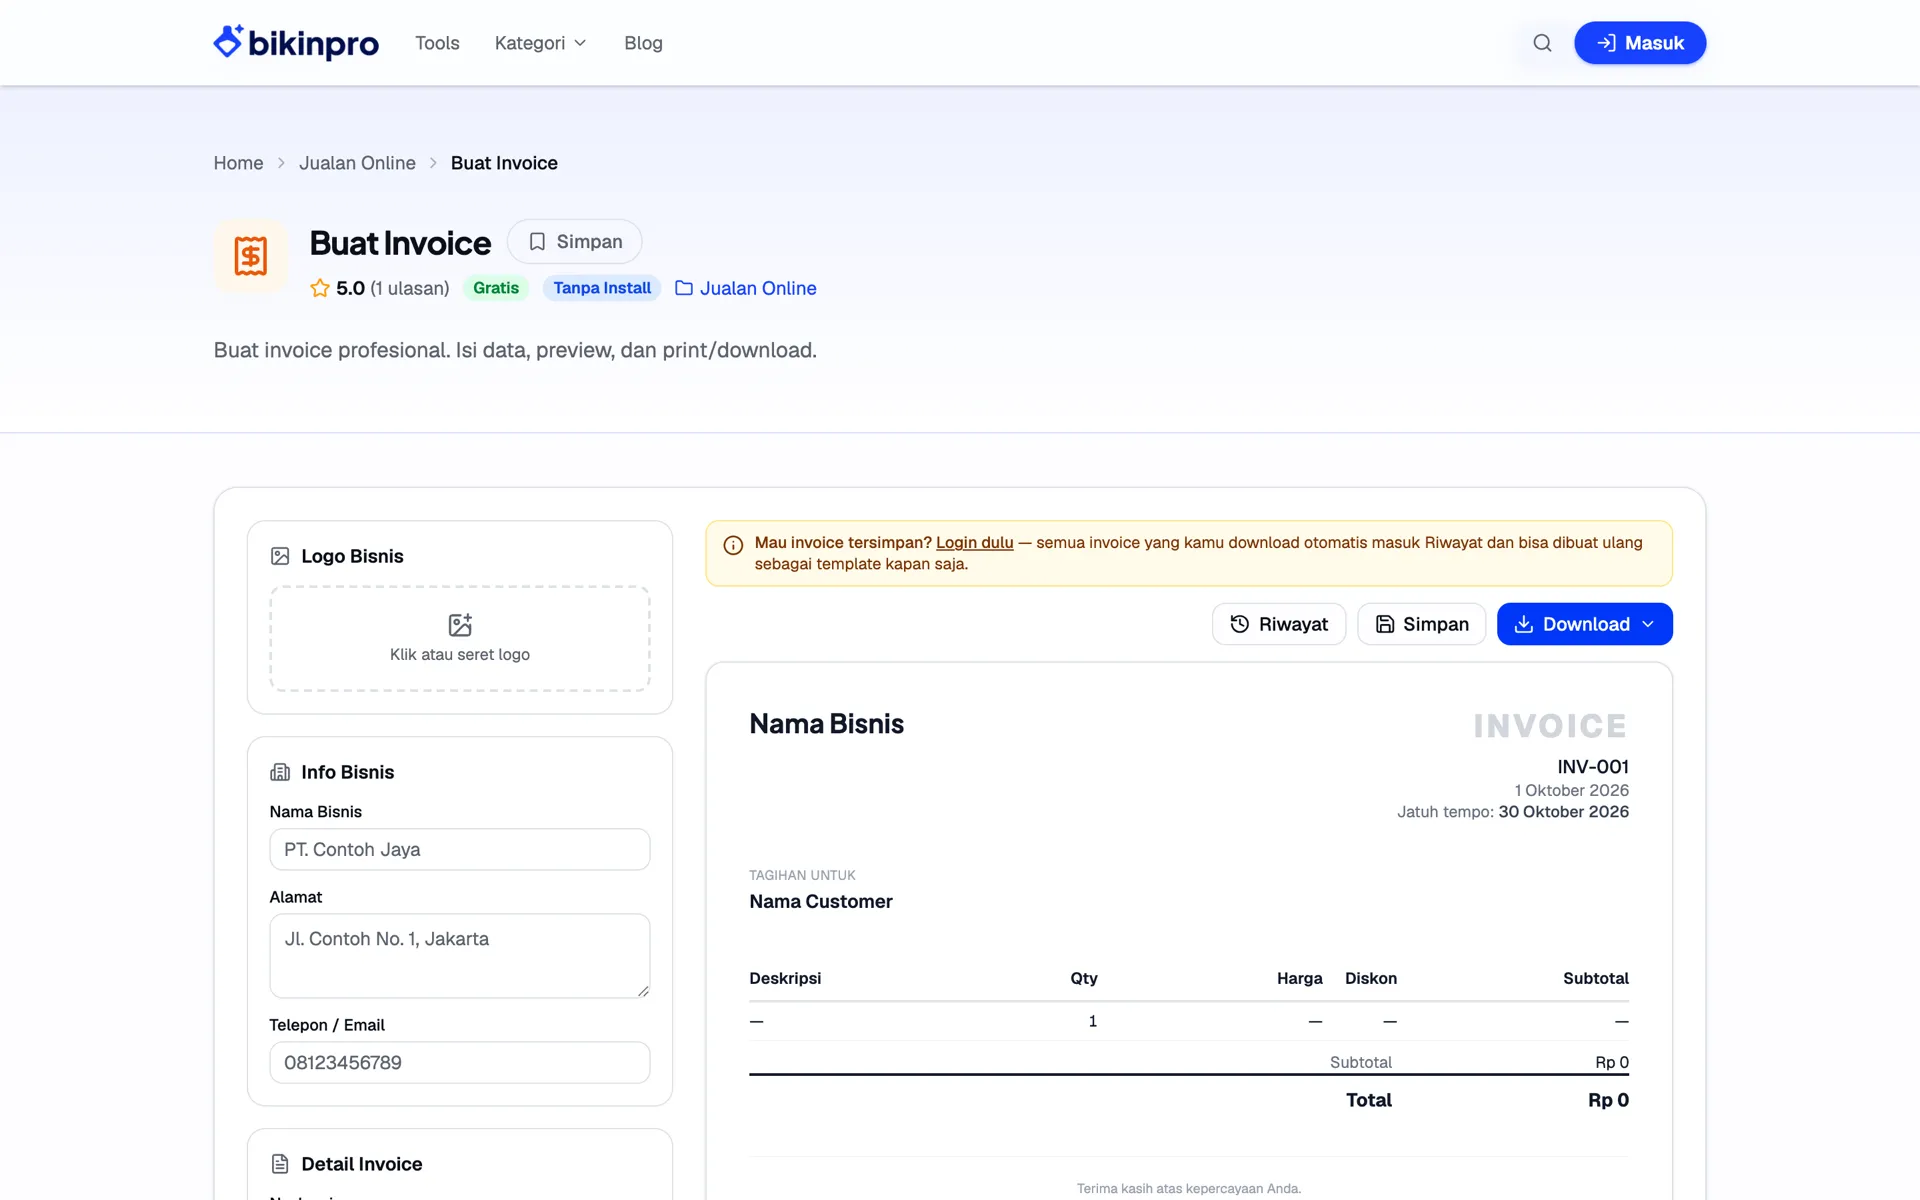Click the Alamat text area

[x=460, y=956]
